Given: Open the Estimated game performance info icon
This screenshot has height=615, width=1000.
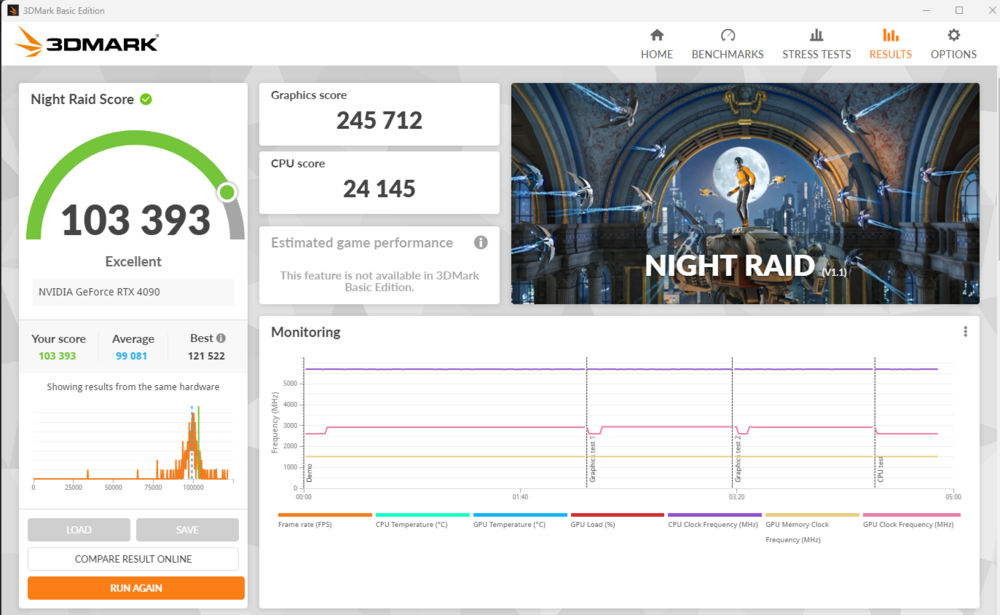Looking at the screenshot, I should (481, 242).
